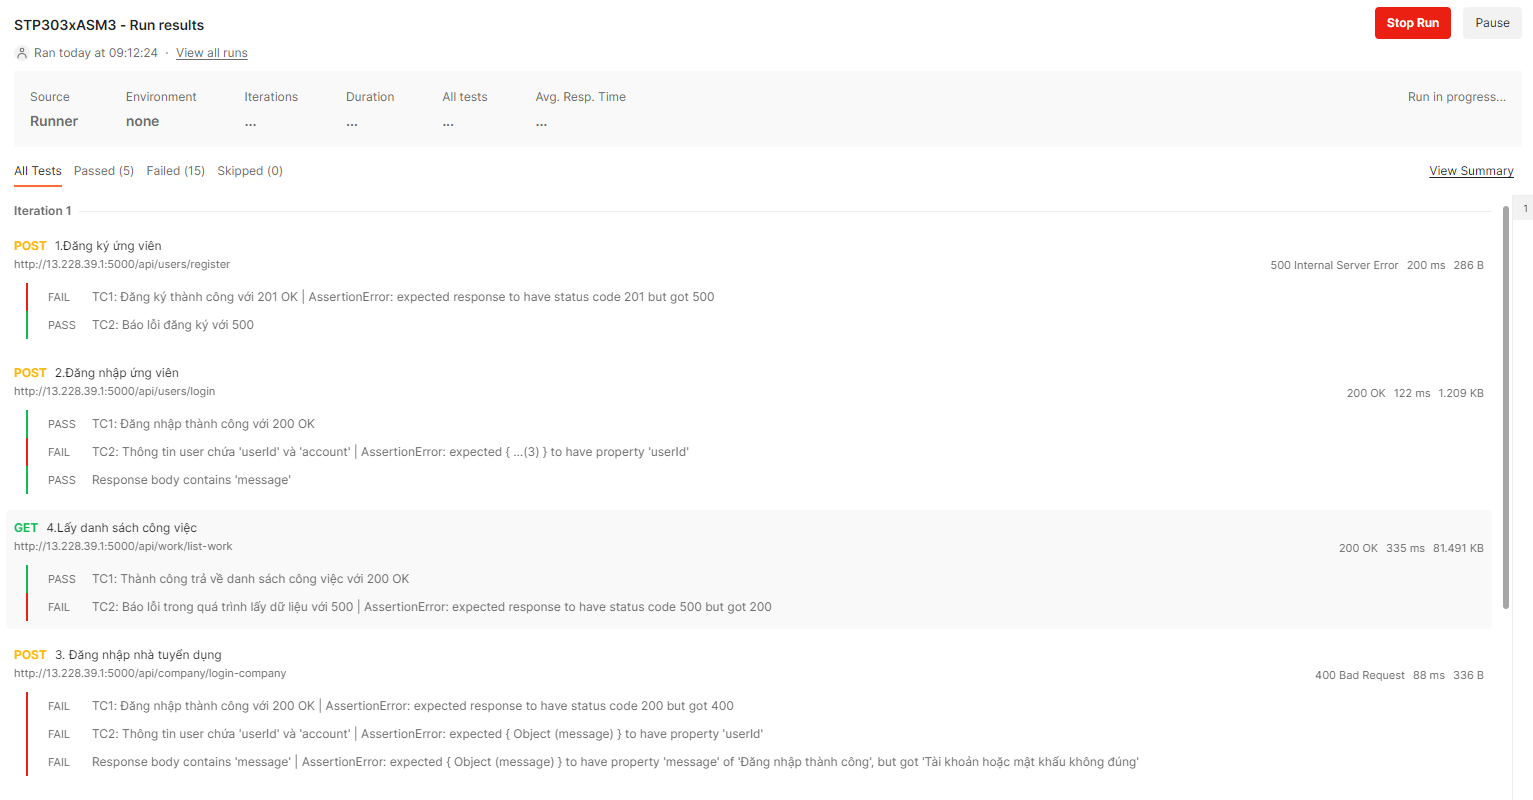The height and width of the screenshot is (800, 1533).
Task: Open the View all runs link
Action: click(211, 52)
